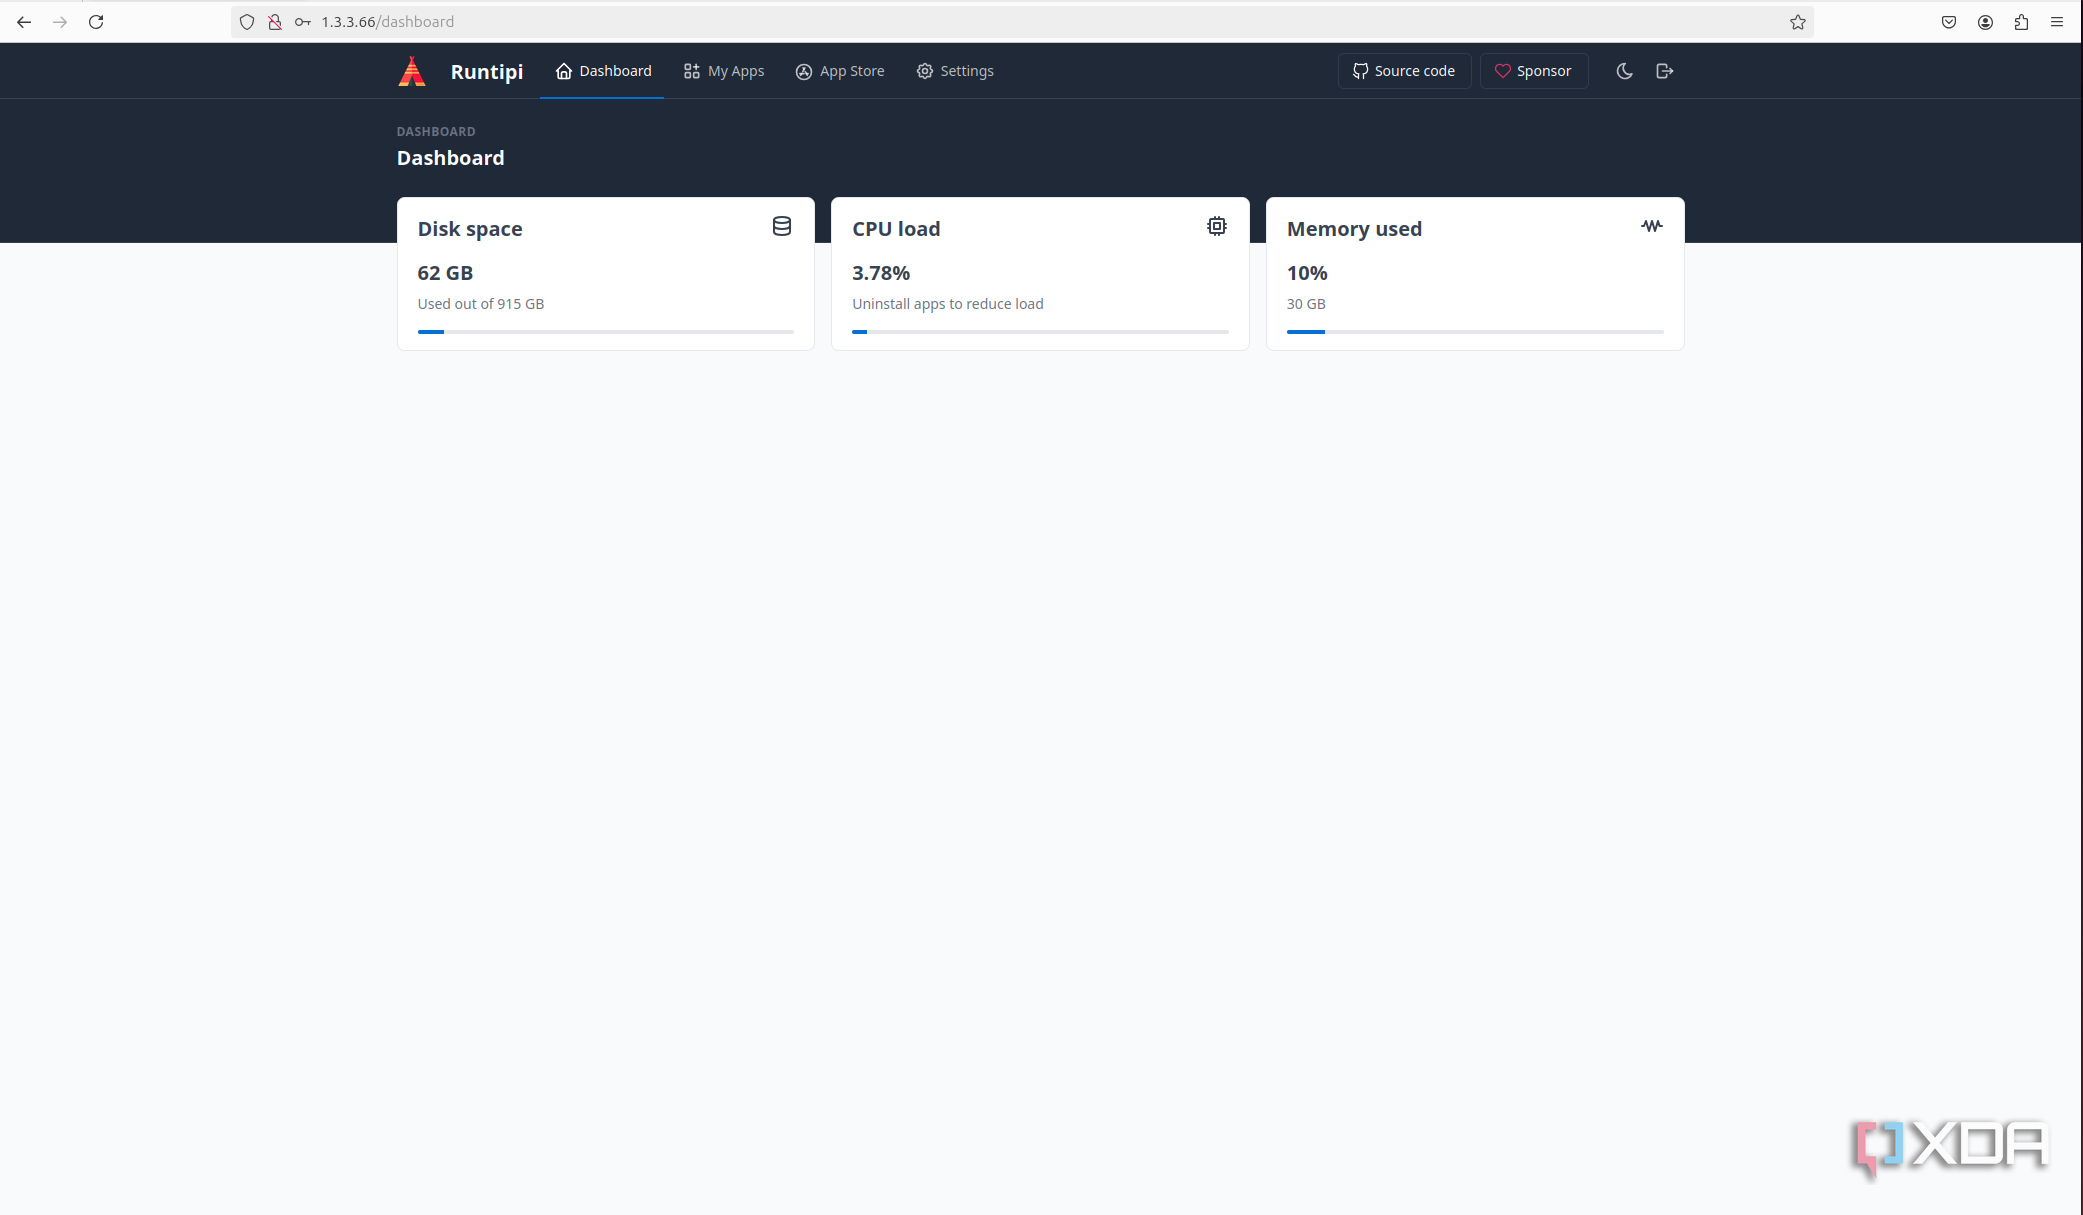Go back with the browser back arrow
Screen dimensions: 2083x1215
tap(24, 22)
